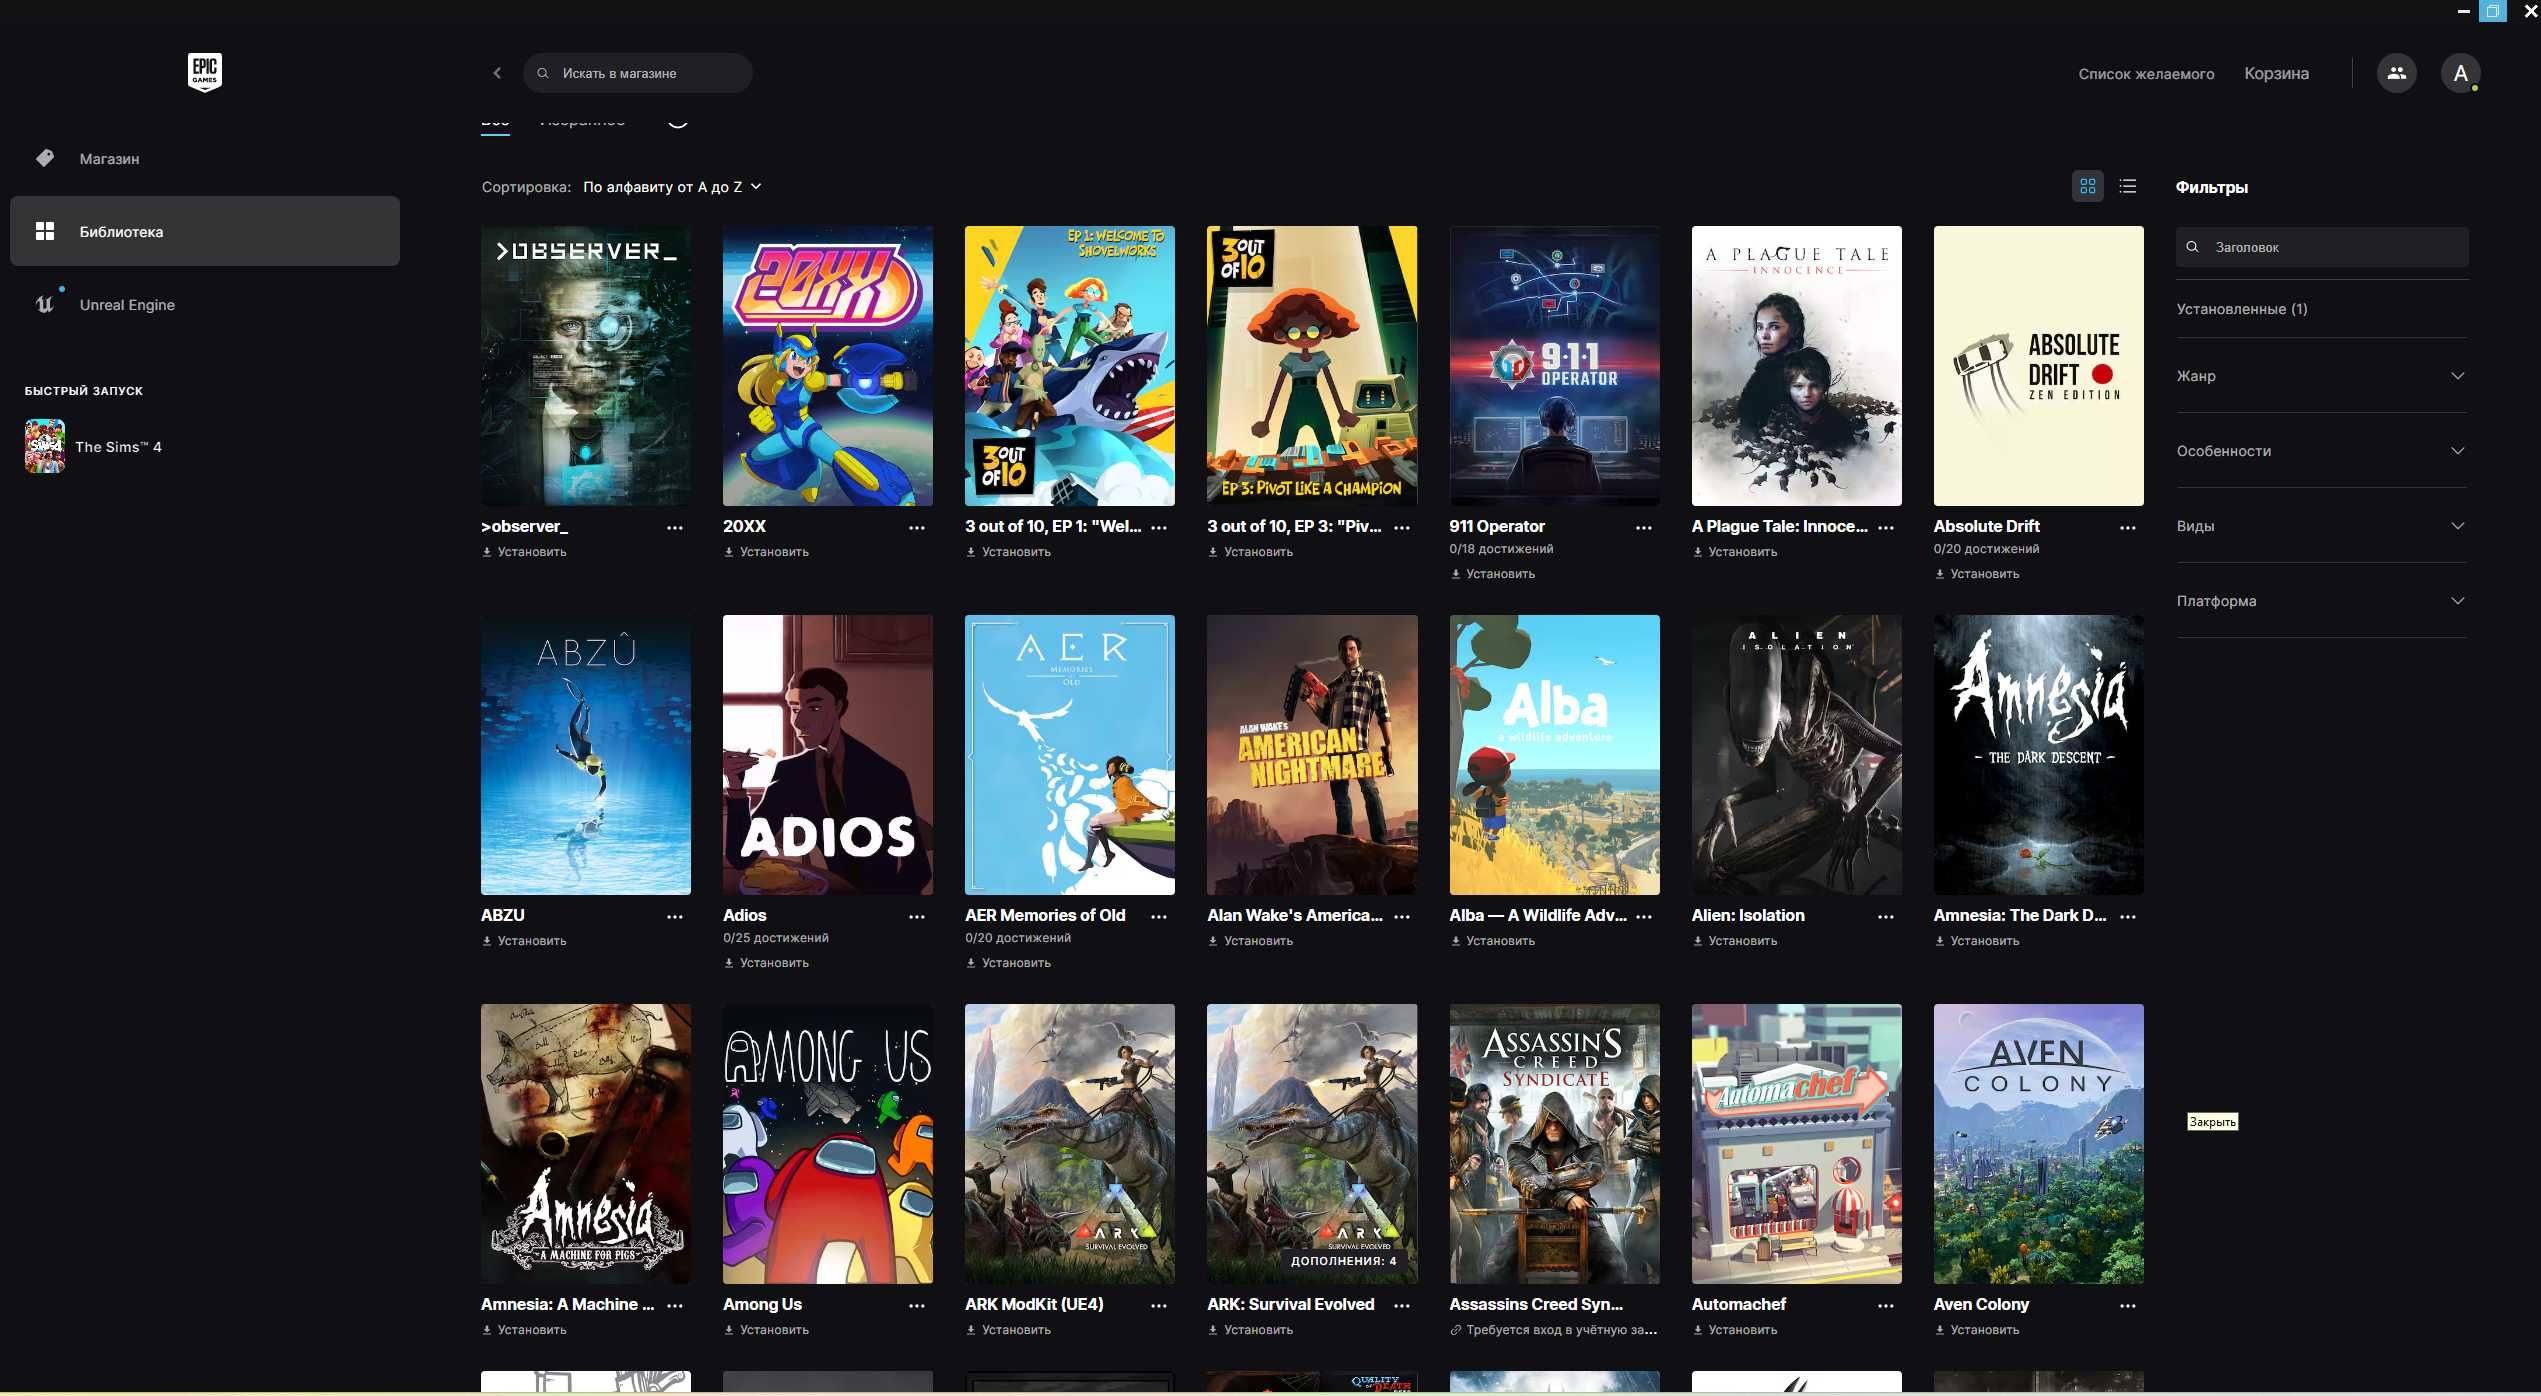
Task: Click Установить under Automachef
Action: (1735, 1330)
